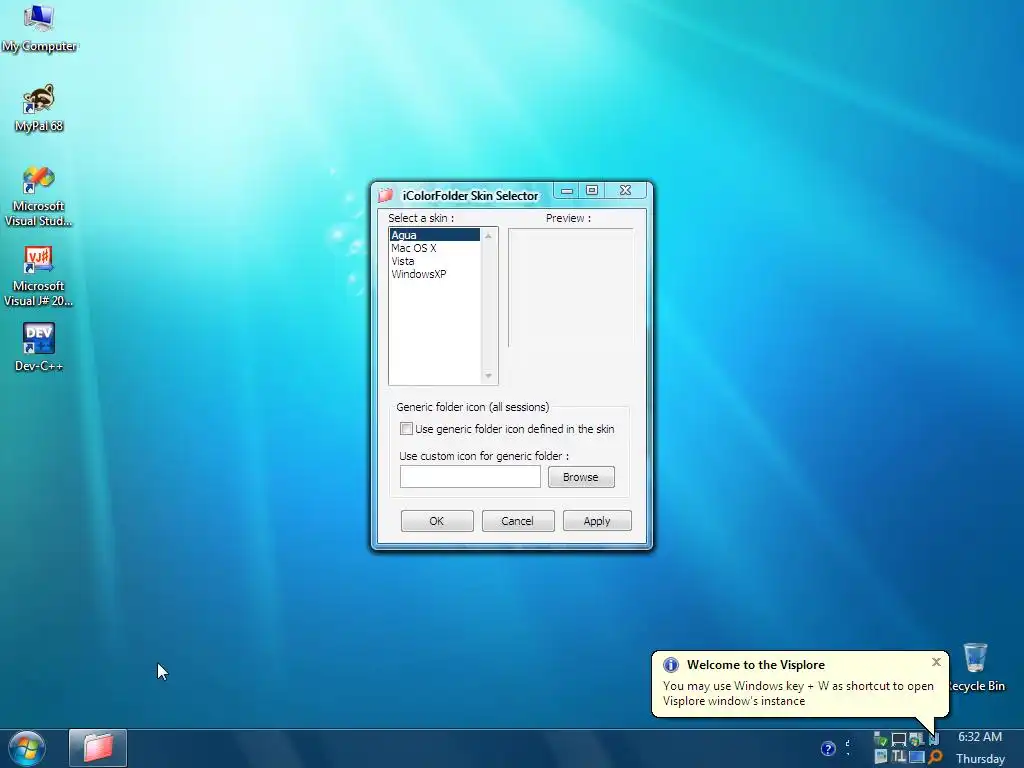Click the info icon in Visplore balloon
This screenshot has width=1024, height=768.
pyautogui.click(x=671, y=665)
